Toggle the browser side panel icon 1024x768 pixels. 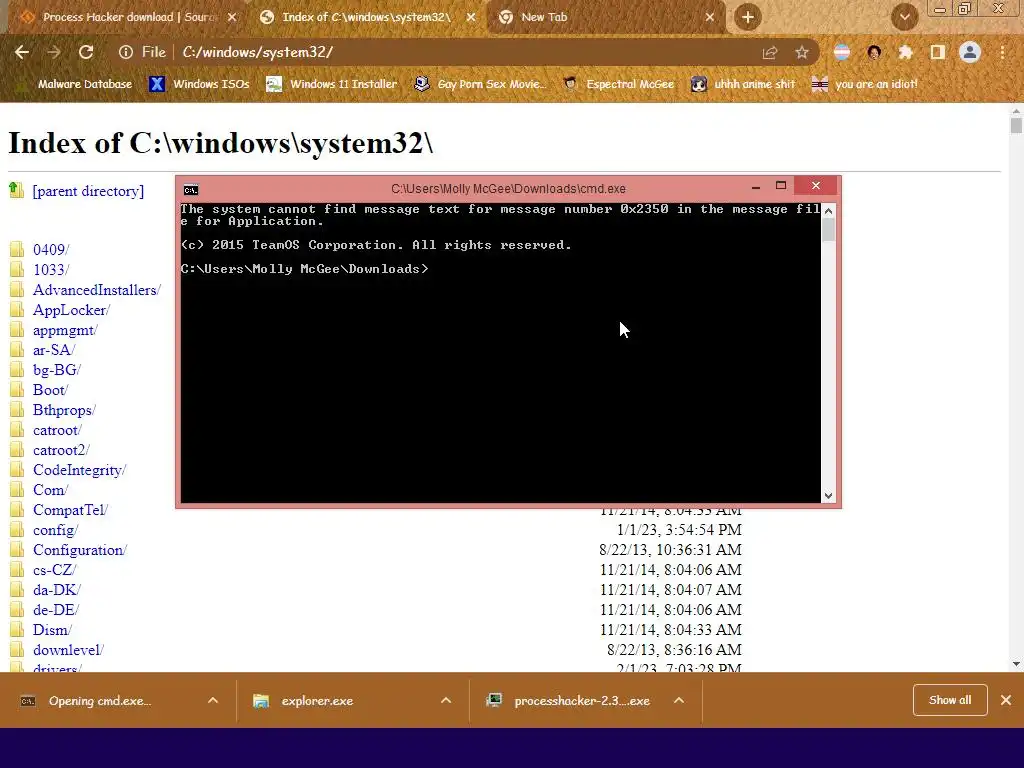tap(938, 52)
